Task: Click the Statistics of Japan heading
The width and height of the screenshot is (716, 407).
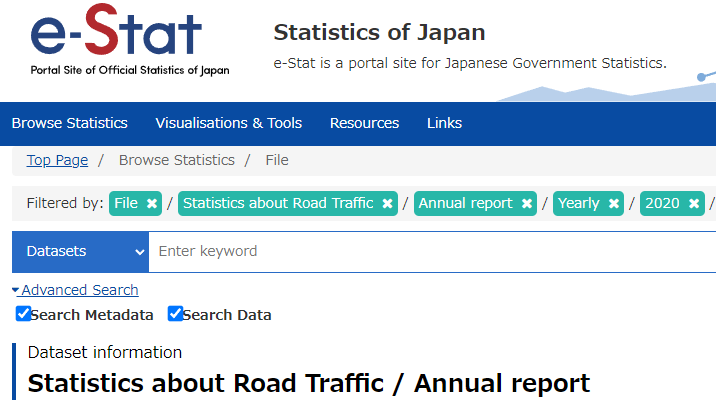Action: [x=379, y=32]
